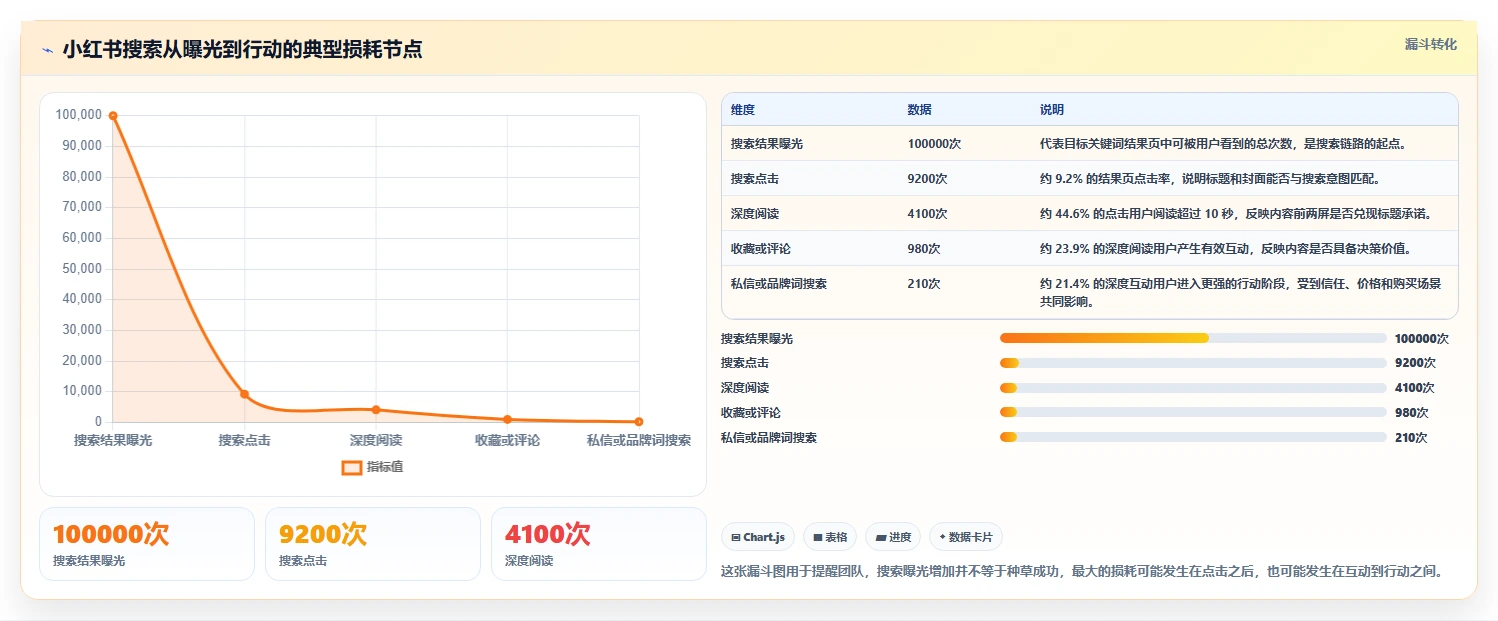Click the chart data point for 搜索结果曝光
Screen dimensions: 1498x621
(113, 116)
